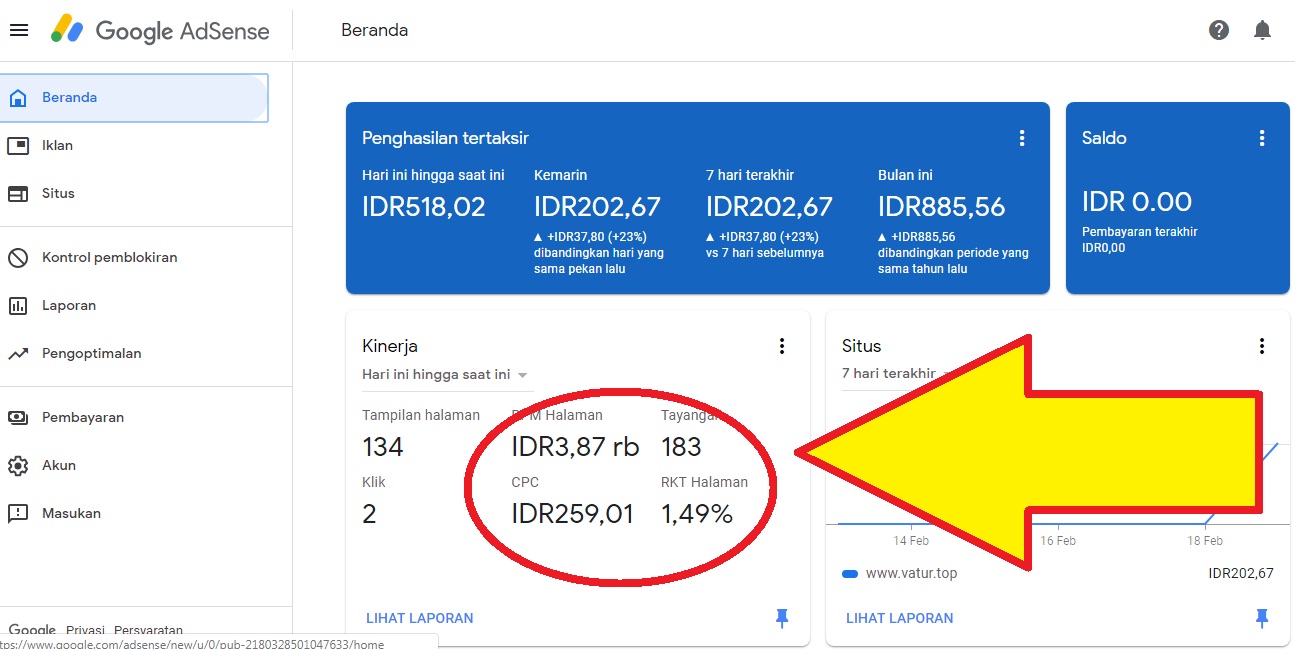
Task: Open the Laporan section
Action: pos(68,305)
